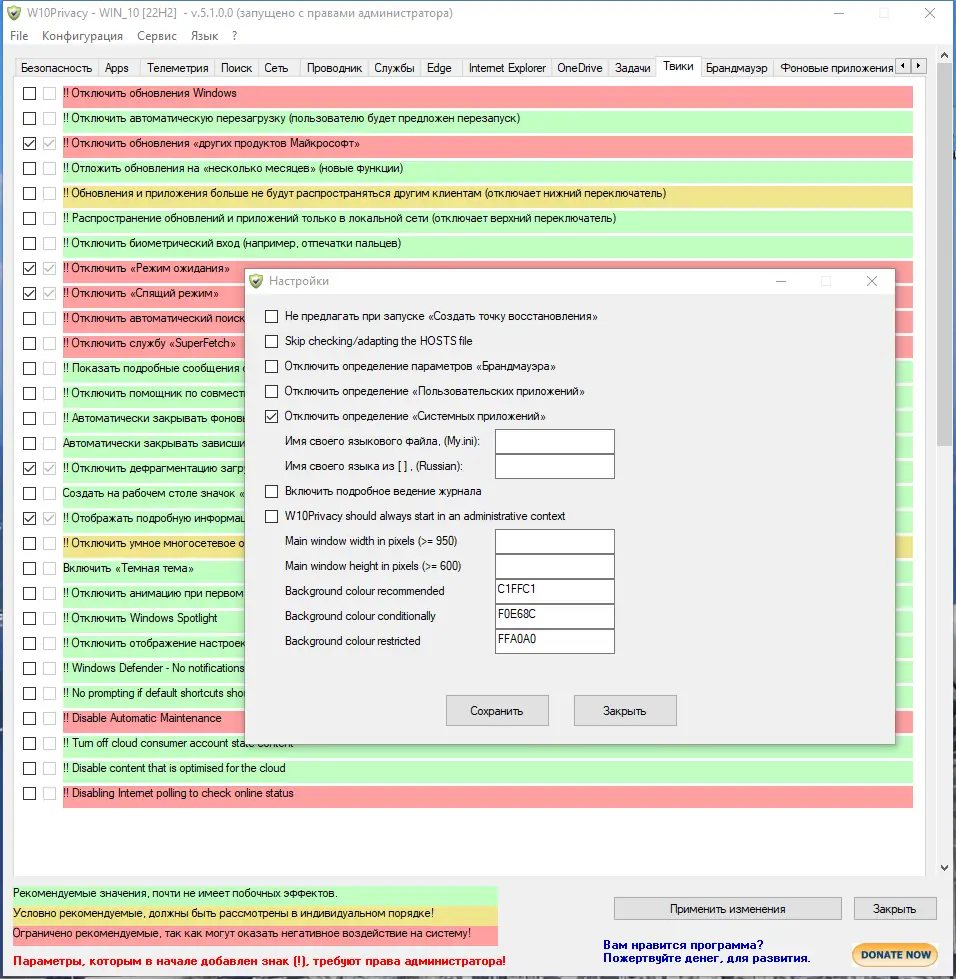Uncheck first checkbox for Отключить «Спящий режим»

point(29,293)
